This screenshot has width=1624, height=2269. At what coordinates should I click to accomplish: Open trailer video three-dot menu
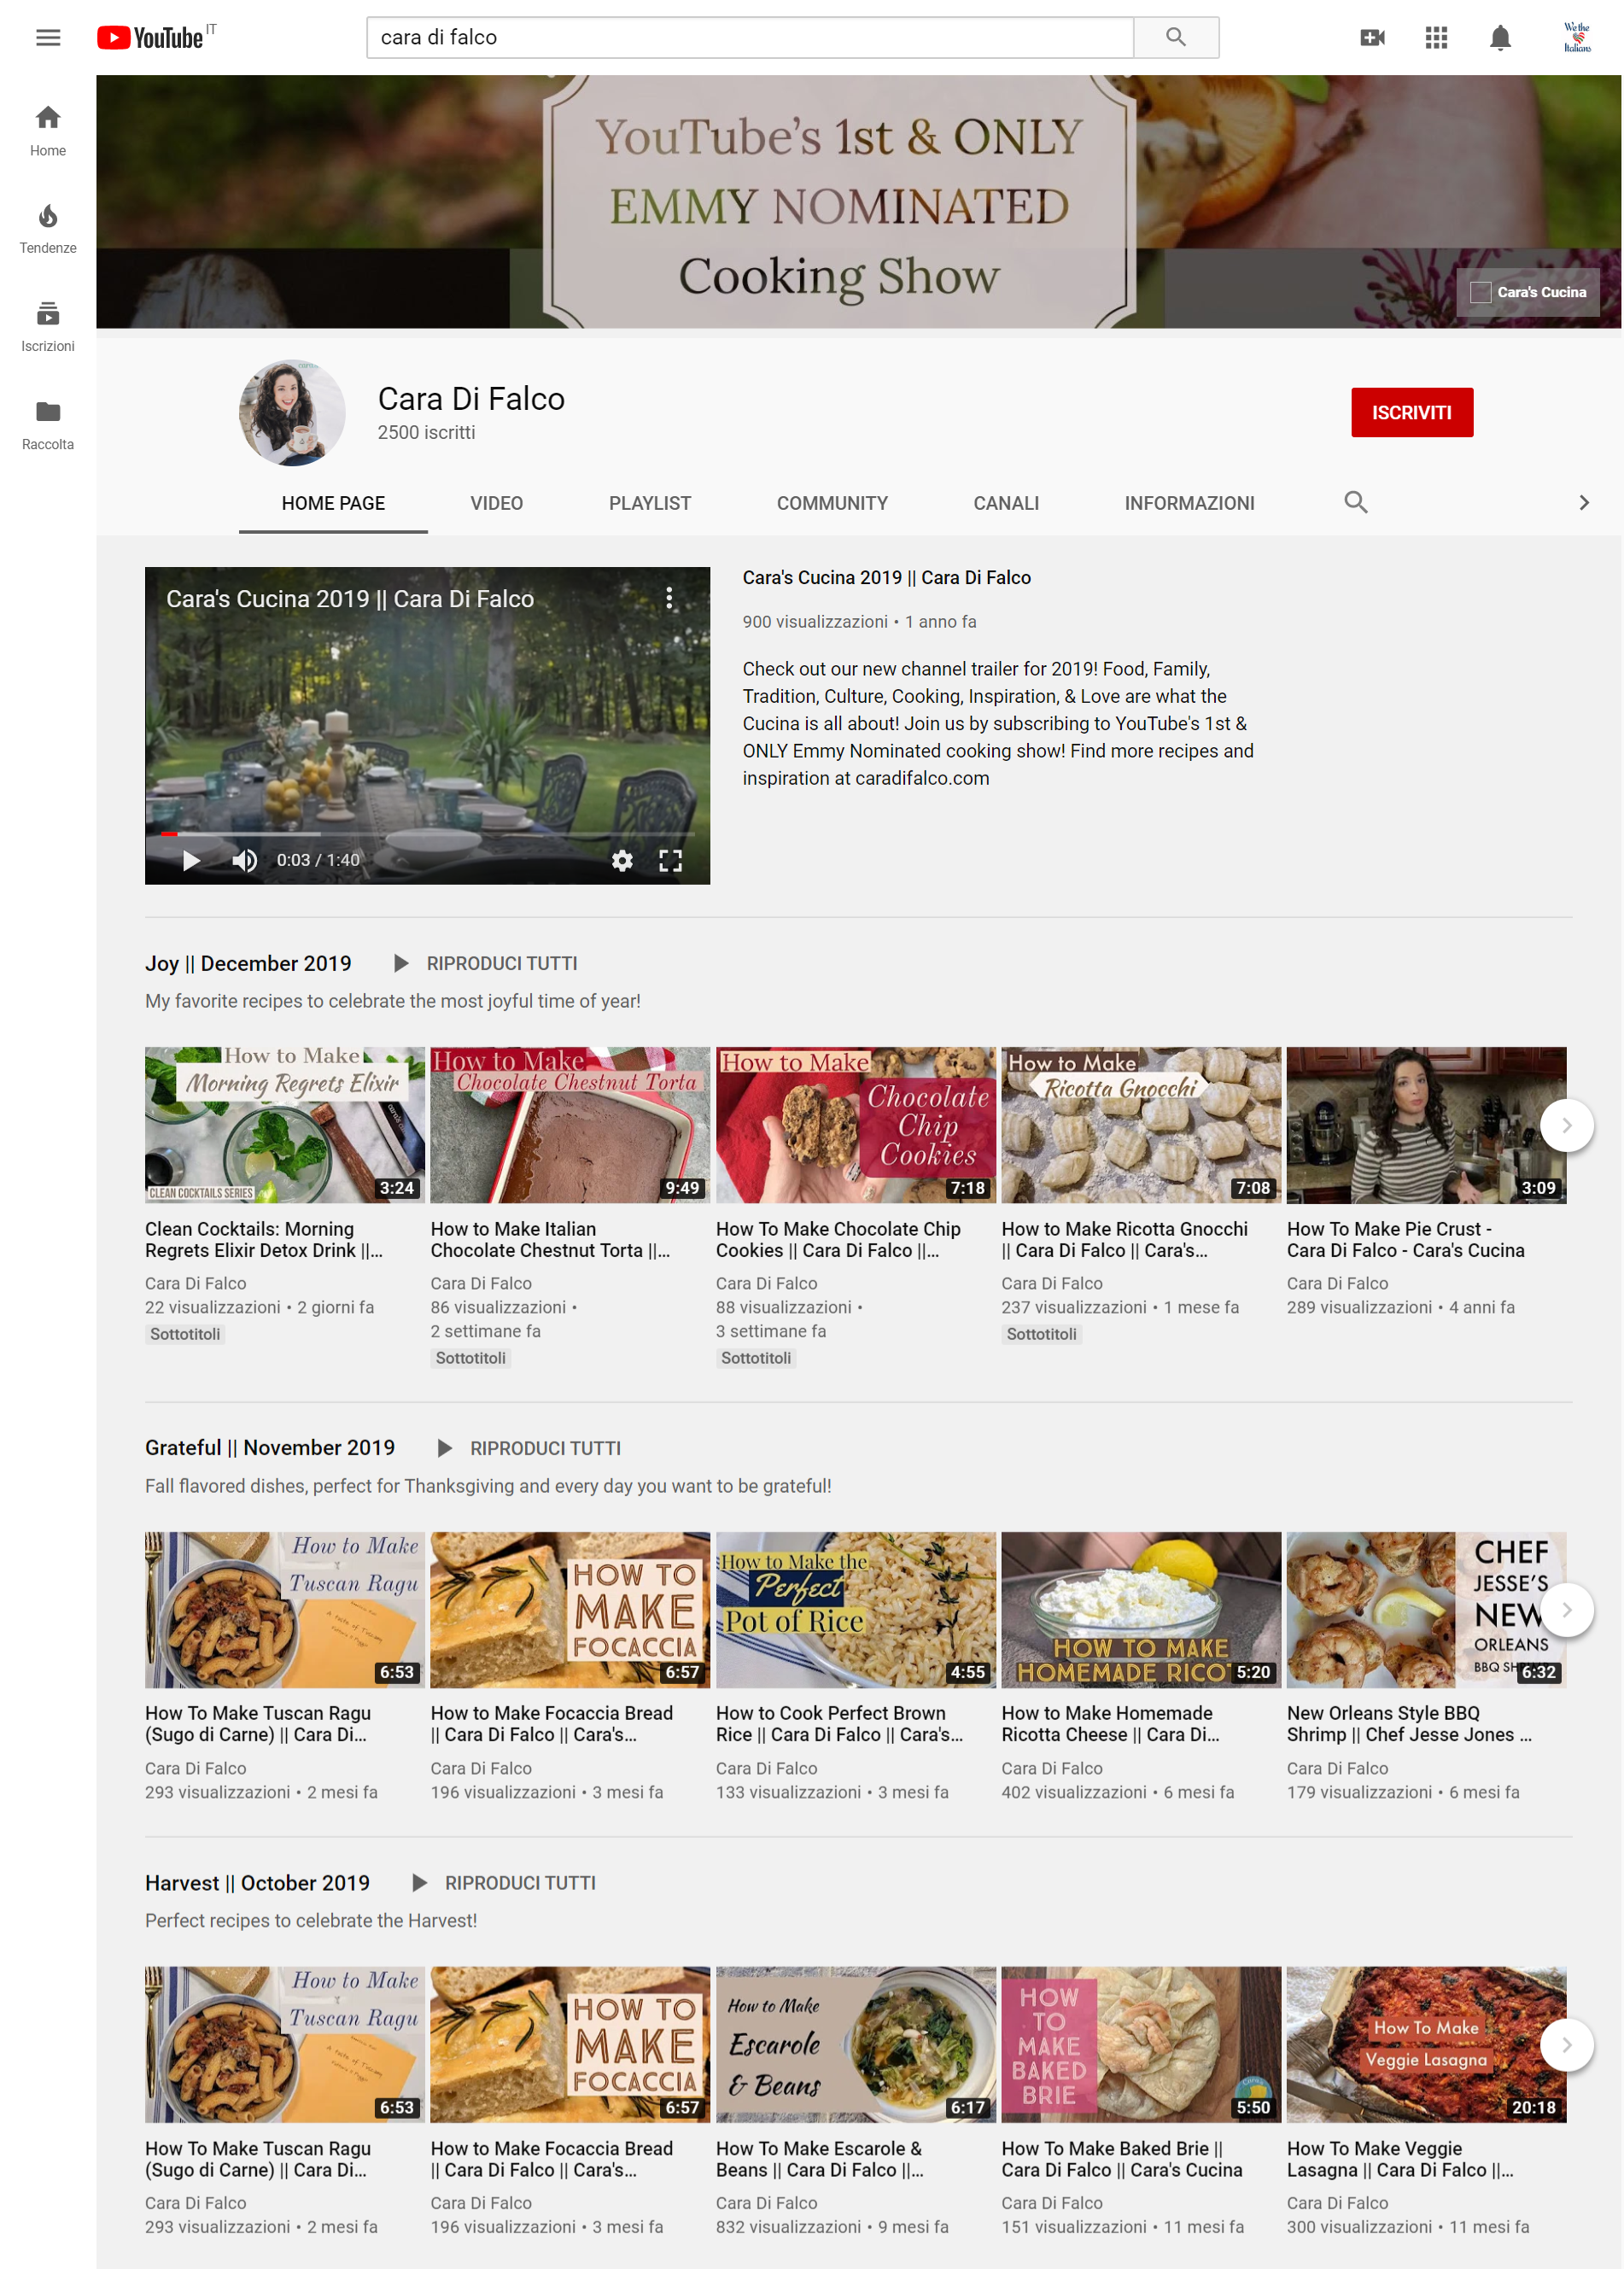point(669,599)
